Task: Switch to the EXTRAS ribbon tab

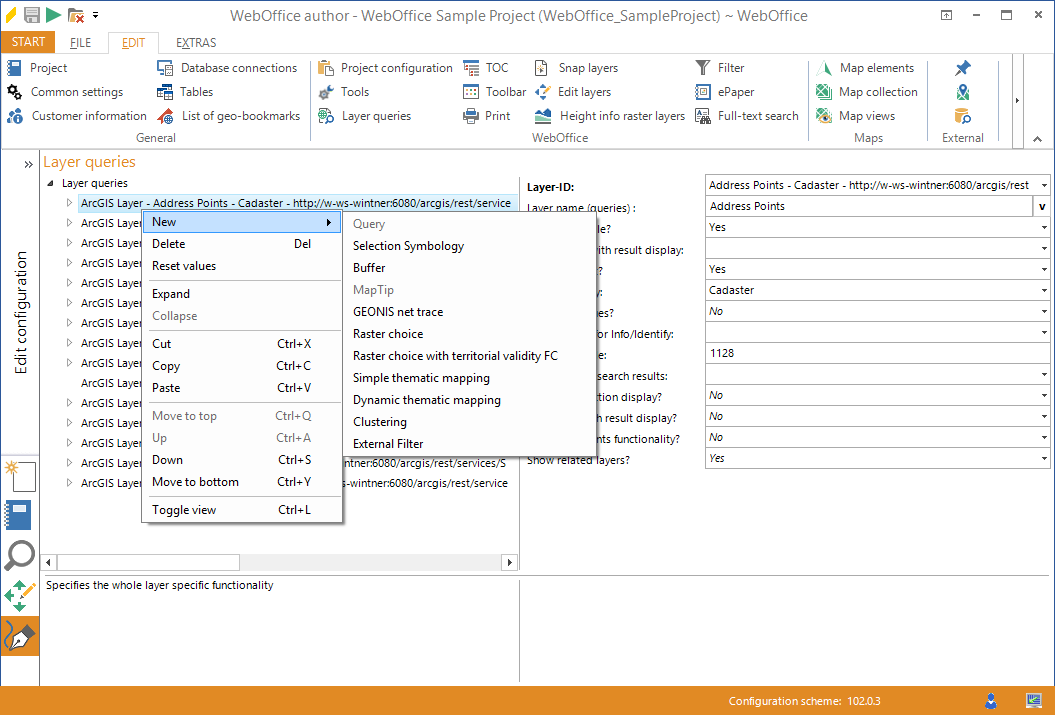Action: point(197,42)
